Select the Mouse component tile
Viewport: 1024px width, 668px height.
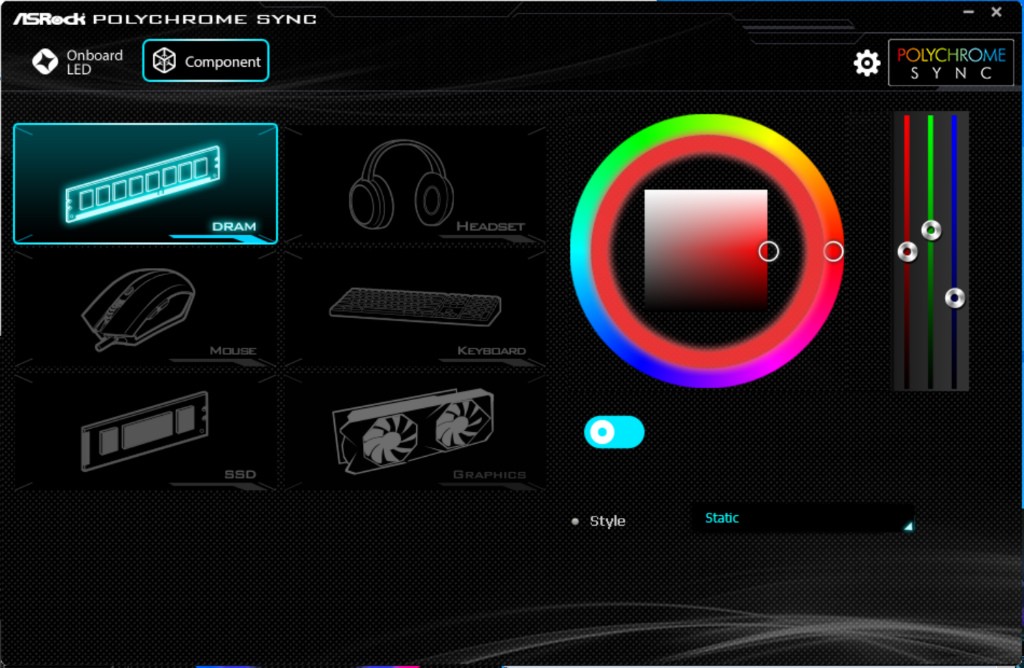(x=145, y=308)
